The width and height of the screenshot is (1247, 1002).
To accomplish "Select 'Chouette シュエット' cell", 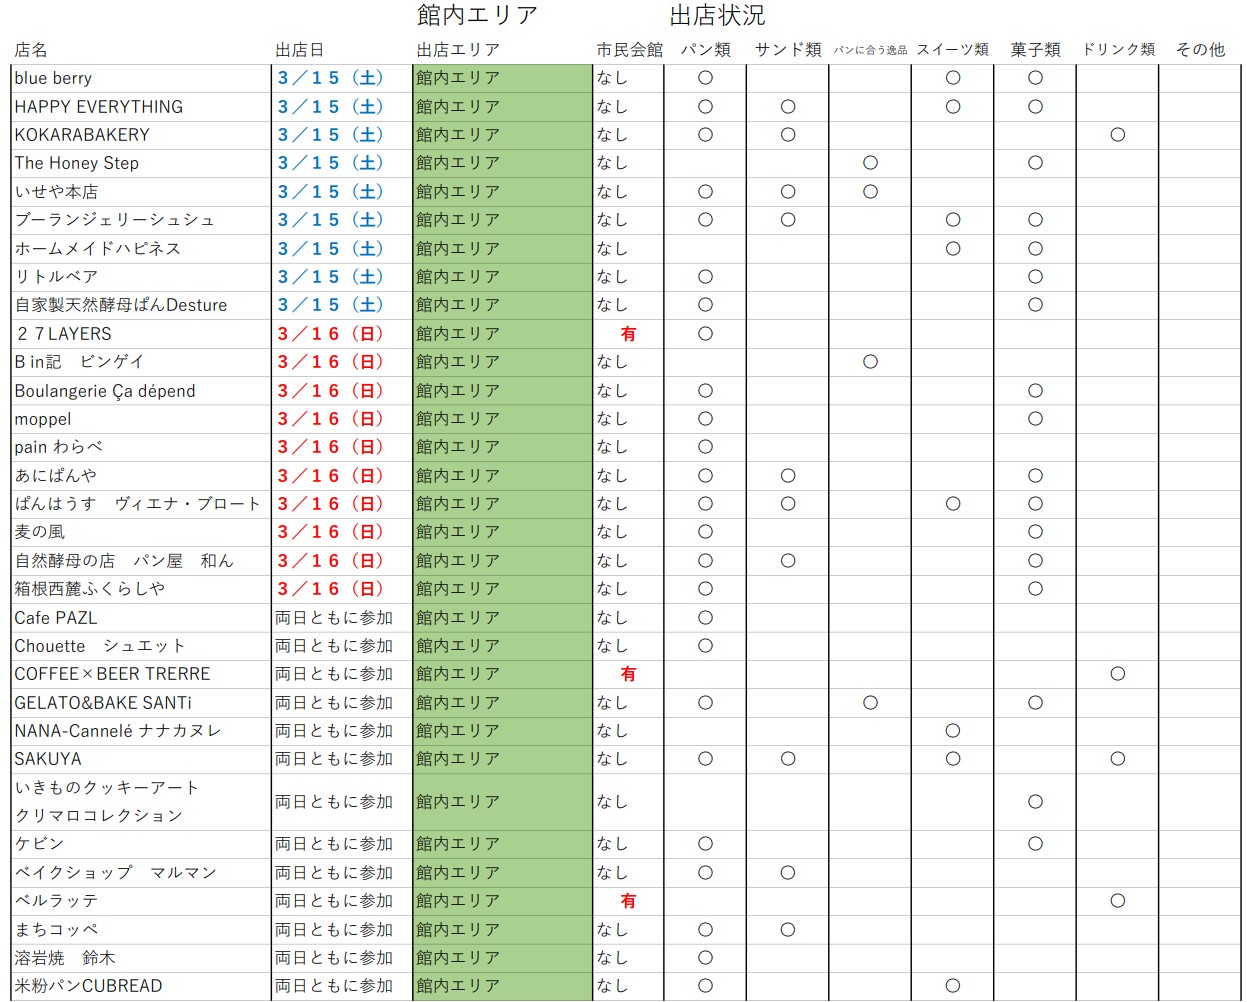I will (x=100, y=646).
